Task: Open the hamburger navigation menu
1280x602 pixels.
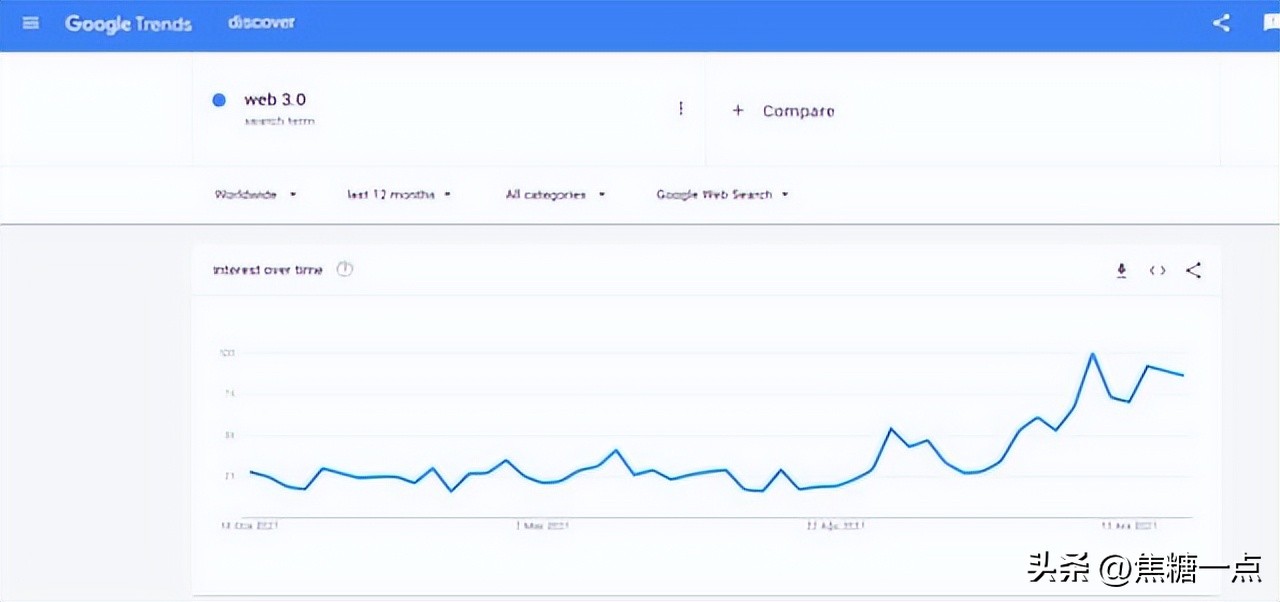Action: click(31, 23)
